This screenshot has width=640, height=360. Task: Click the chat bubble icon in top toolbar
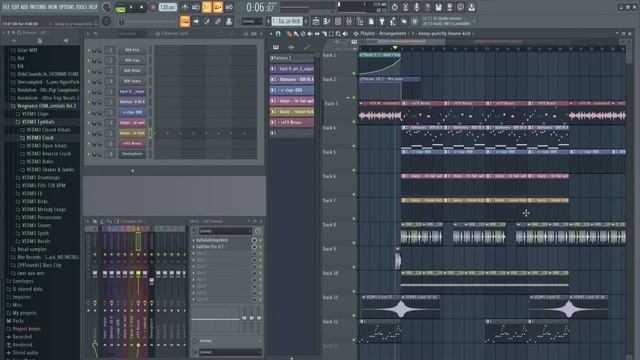pyautogui.click(x=460, y=7)
